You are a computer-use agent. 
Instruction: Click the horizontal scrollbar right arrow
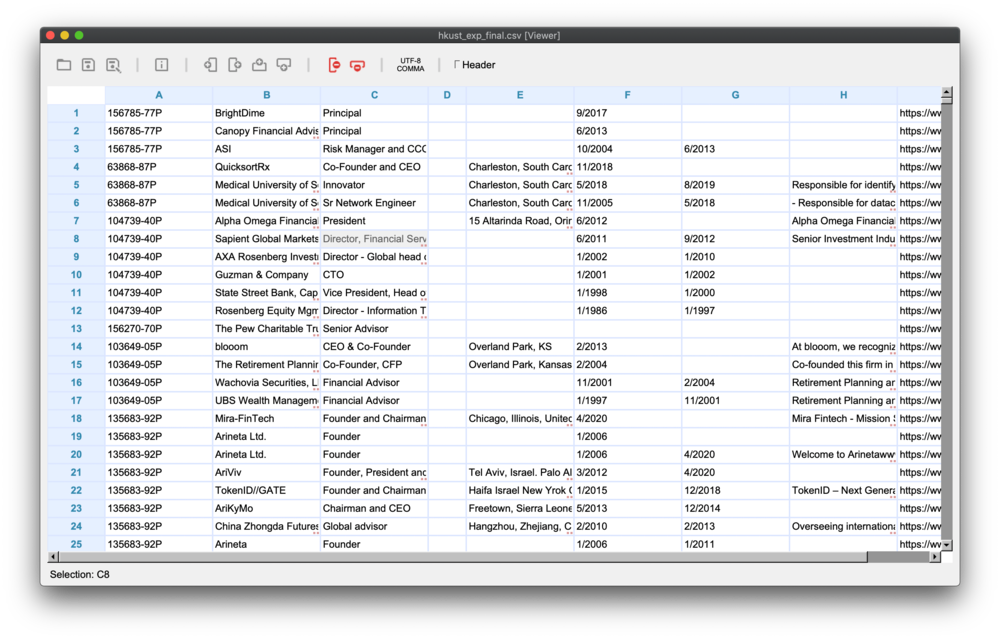(x=935, y=557)
